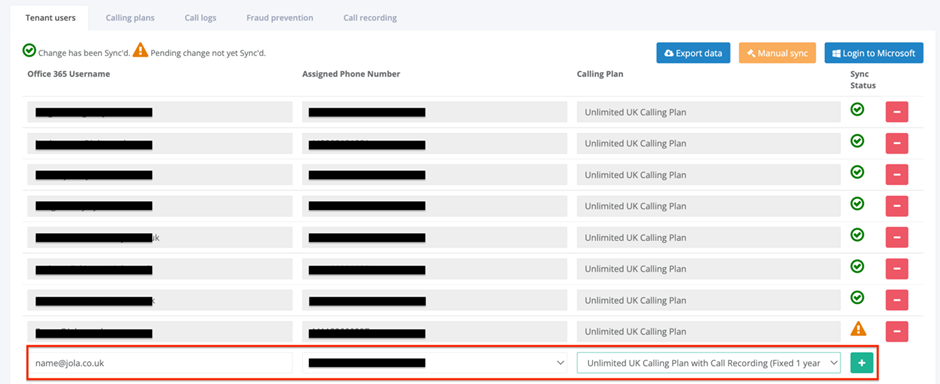Image resolution: width=940 pixels, height=384 pixels.
Task: Click the red minus on the second row
Action: click(897, 143)
